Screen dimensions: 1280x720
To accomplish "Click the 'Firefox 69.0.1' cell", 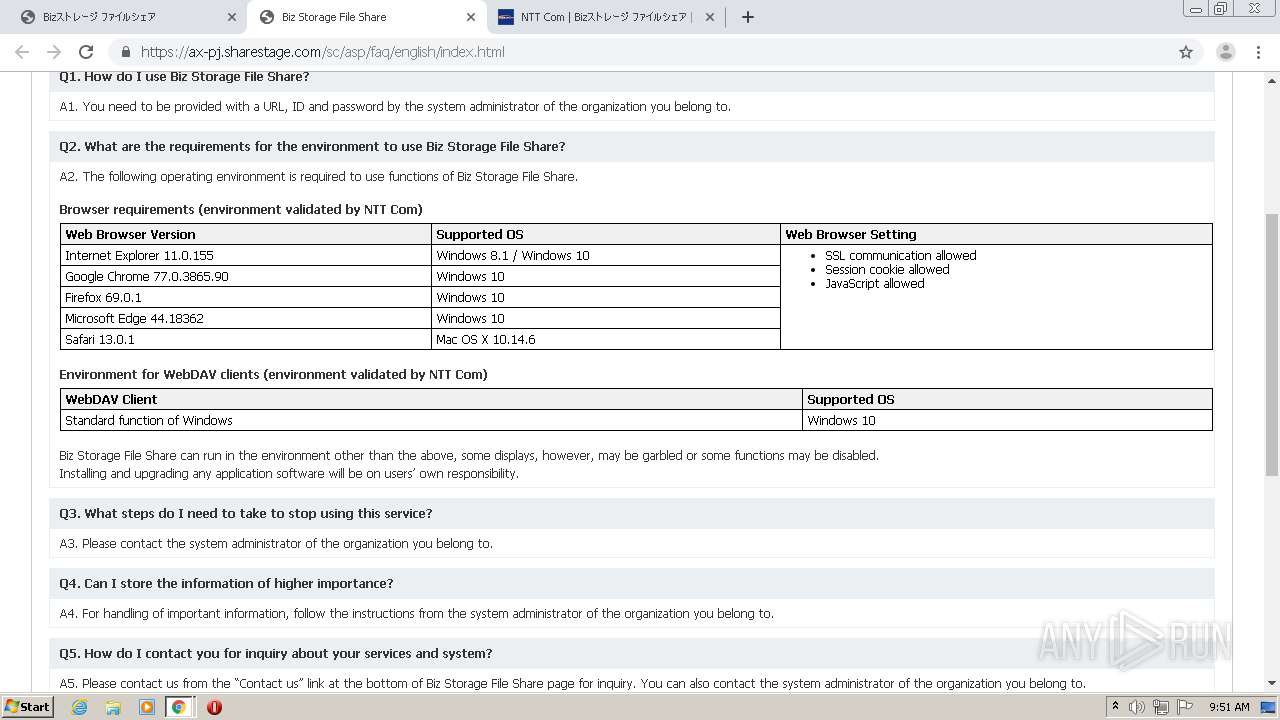I will pyautogui.click(x=246, y=298).
